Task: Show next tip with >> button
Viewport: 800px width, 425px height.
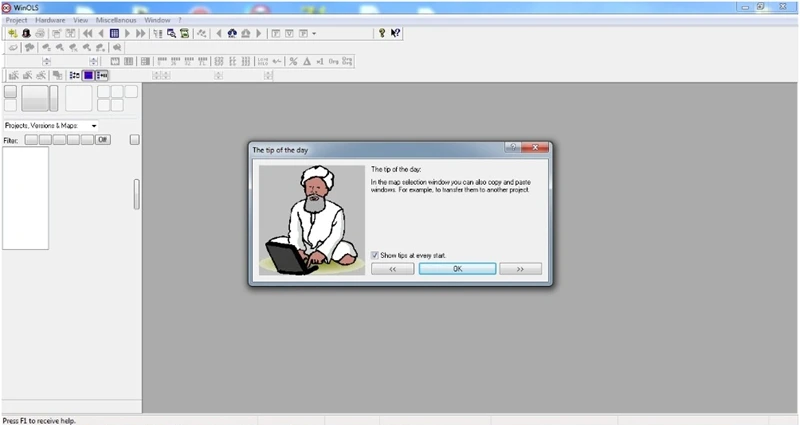Action: pyautogui.click(x=520, y=268)
